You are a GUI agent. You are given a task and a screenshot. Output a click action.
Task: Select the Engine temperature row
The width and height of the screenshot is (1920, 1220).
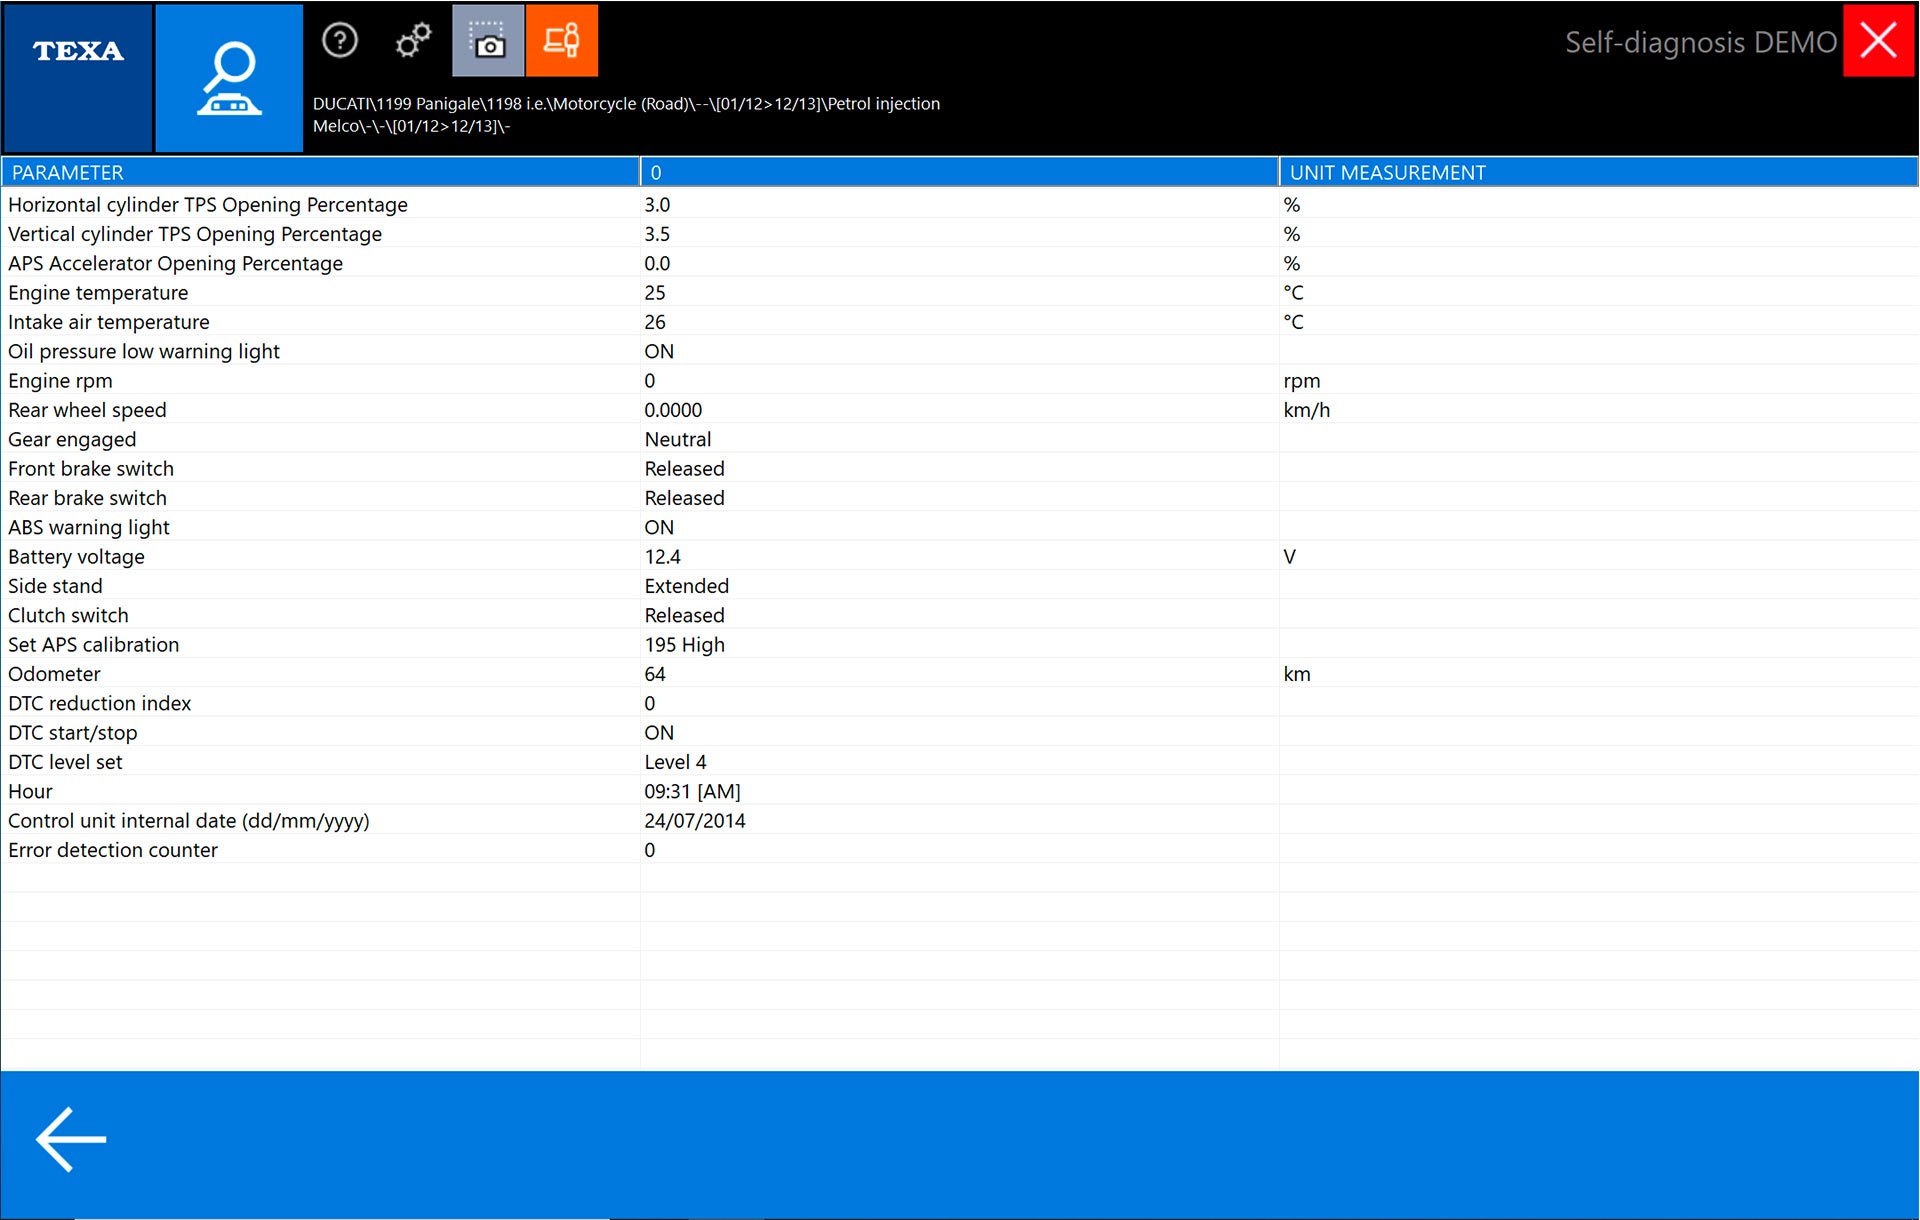coord(98,293)
